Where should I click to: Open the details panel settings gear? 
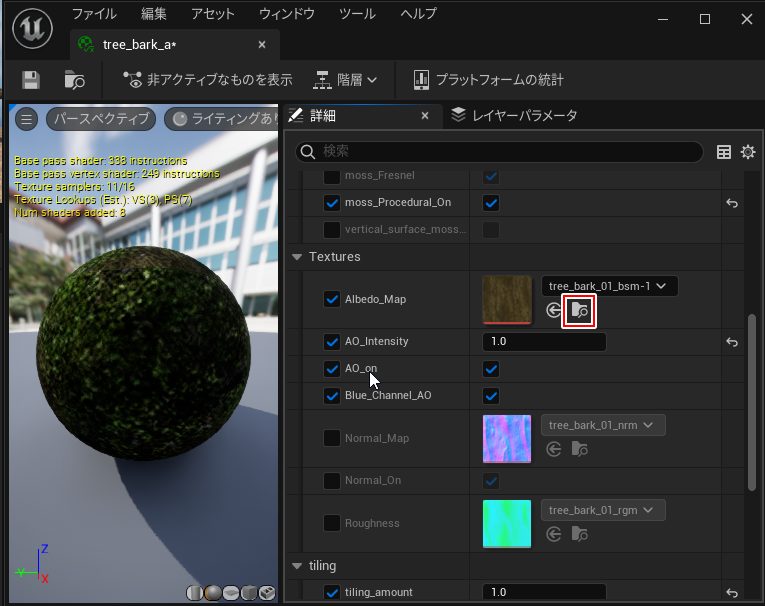click(747, 152)
